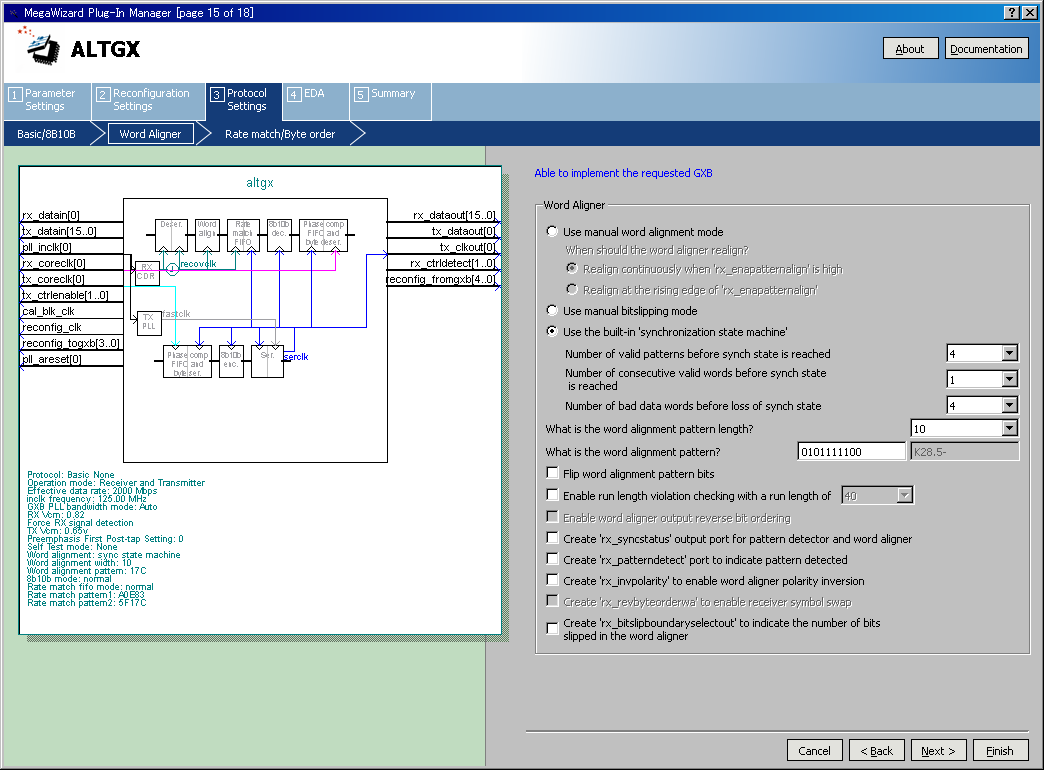Open the Documentation button

click(x=986, y=49)
